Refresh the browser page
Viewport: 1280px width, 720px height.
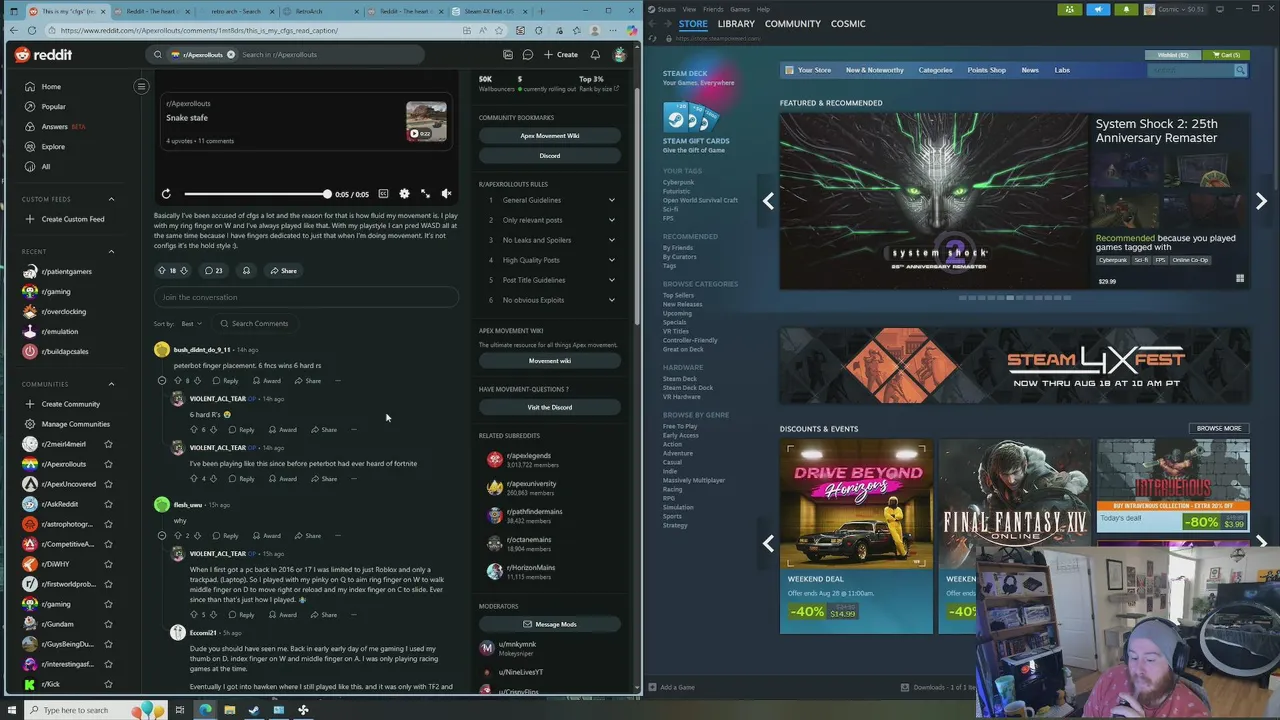tap(32, 31)
